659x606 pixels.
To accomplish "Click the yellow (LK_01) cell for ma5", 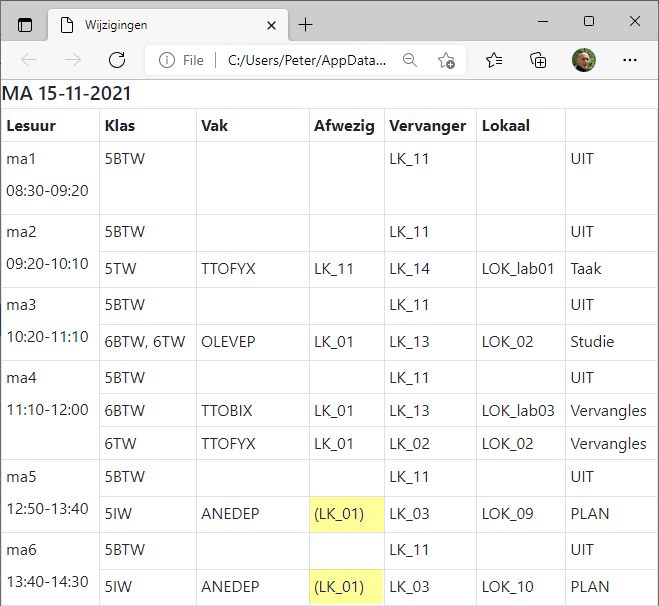I will pos(347,514).
